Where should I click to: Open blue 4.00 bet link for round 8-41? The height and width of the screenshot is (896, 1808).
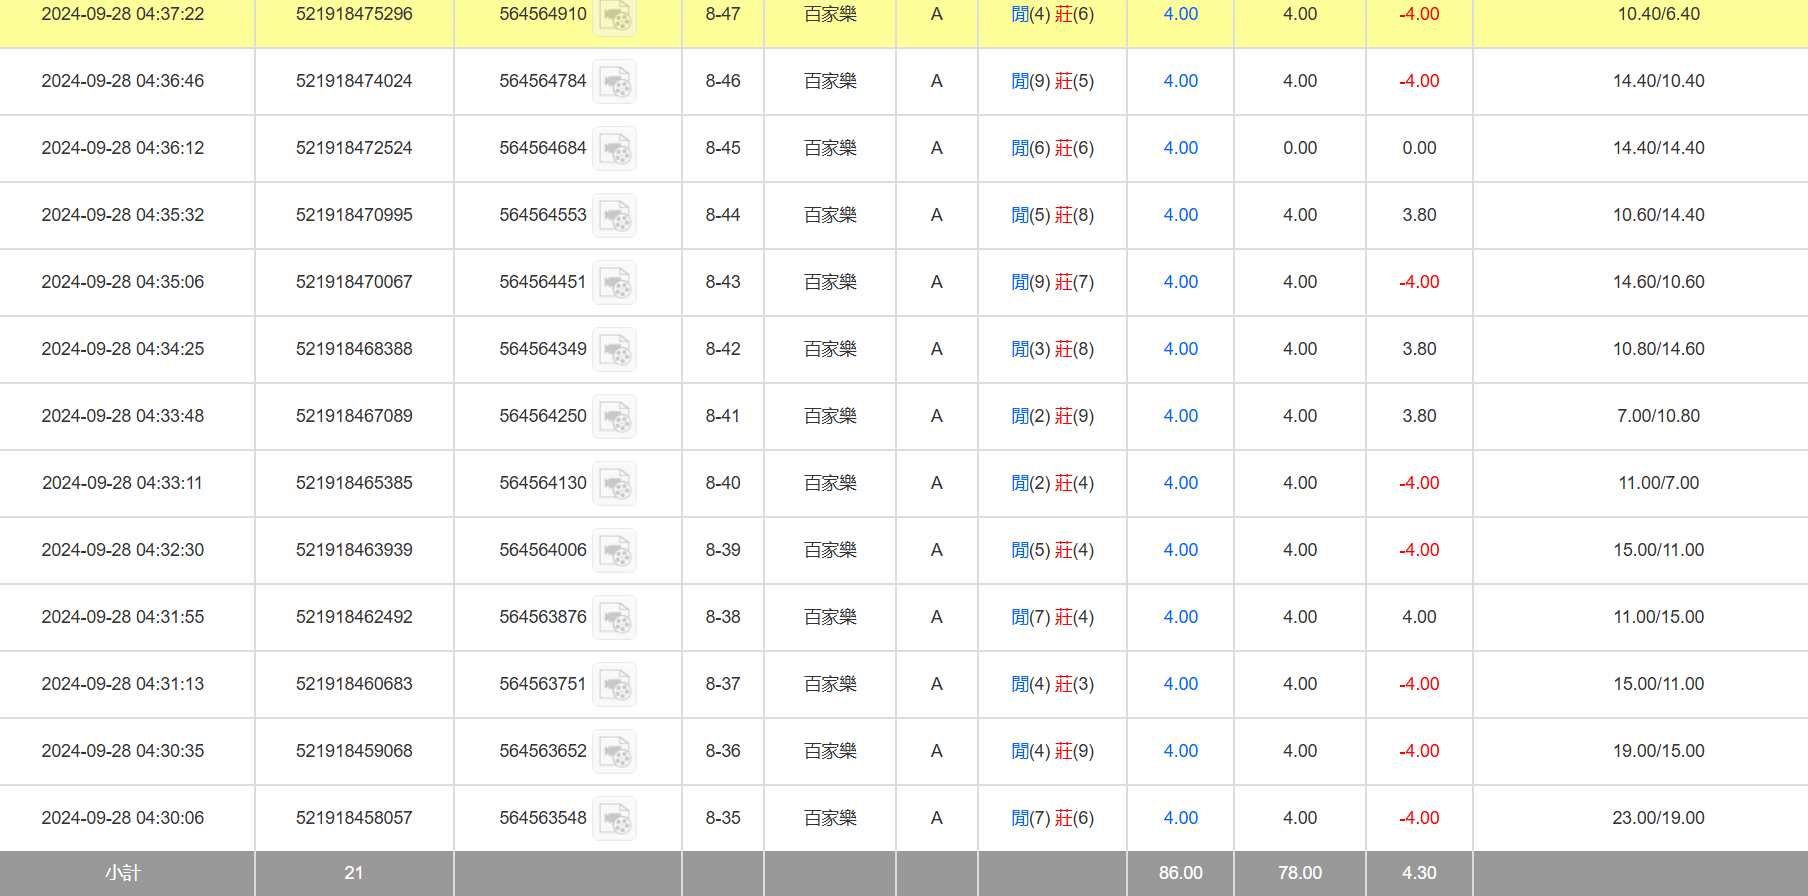coord(1180,416)
